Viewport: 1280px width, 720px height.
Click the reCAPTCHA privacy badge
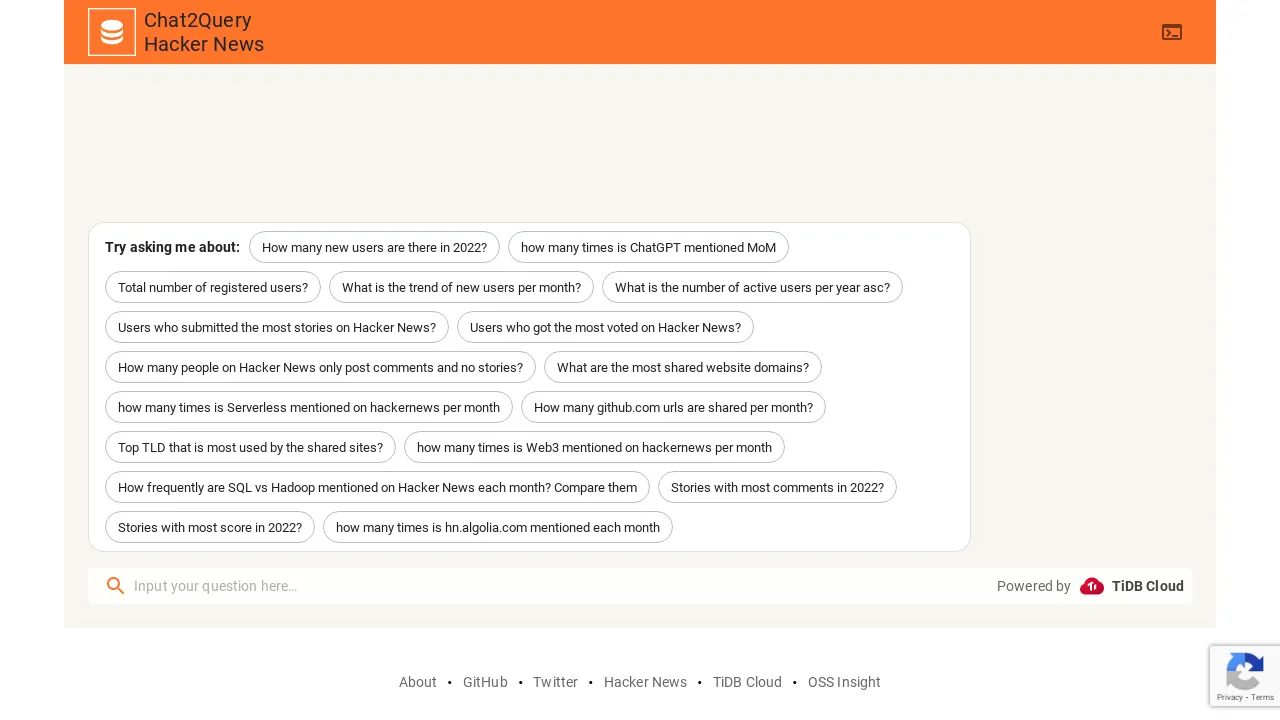click(1245, 676)
